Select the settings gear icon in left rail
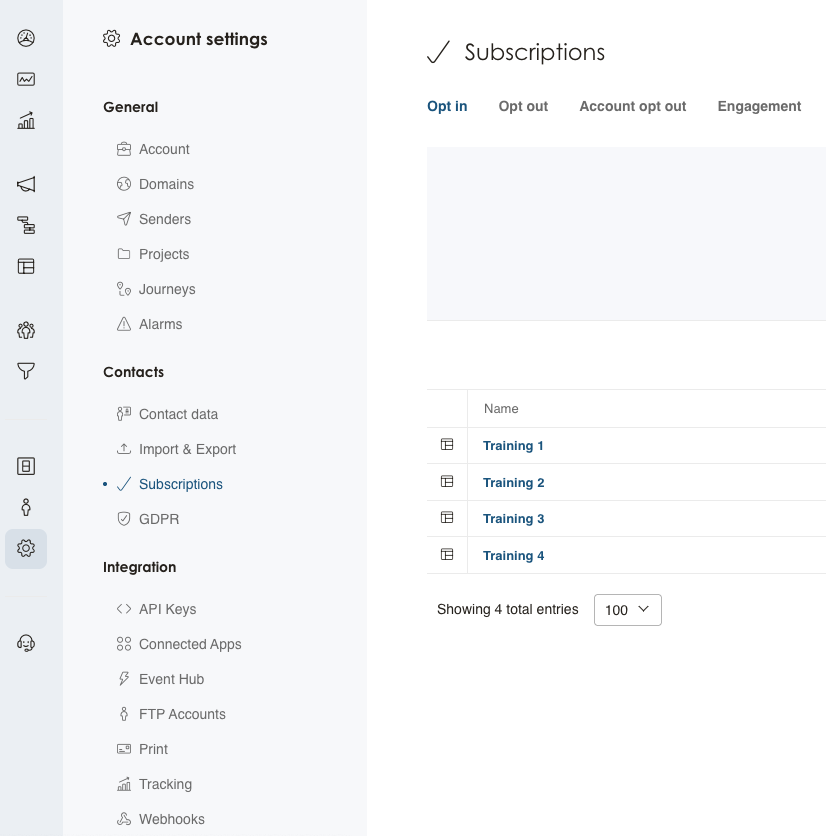This screenshot has width=826, height=836. click(26, 548)
